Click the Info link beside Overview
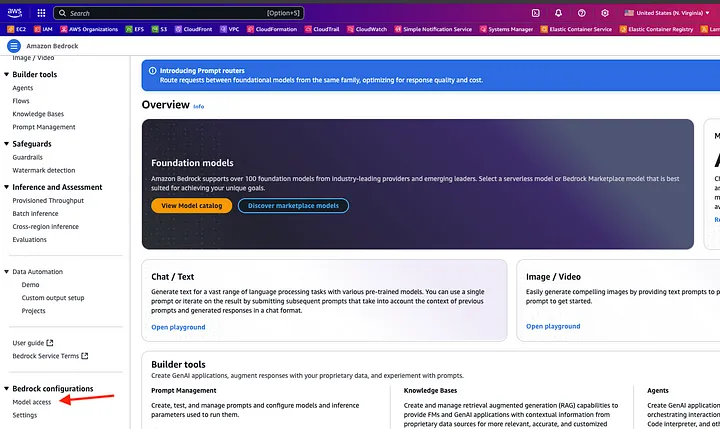The image size is (720, 429). click(x=198, y=106)
